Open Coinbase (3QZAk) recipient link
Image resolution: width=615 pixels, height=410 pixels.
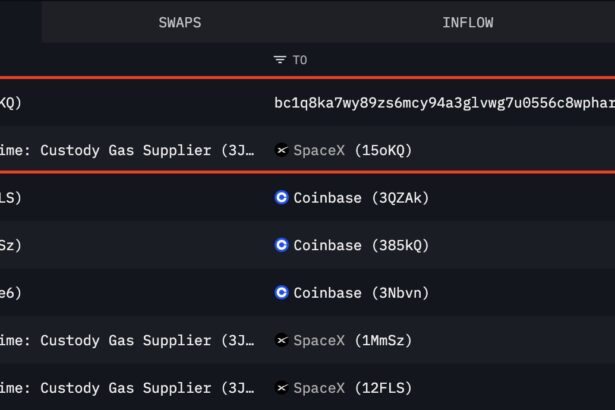(360, 198)
